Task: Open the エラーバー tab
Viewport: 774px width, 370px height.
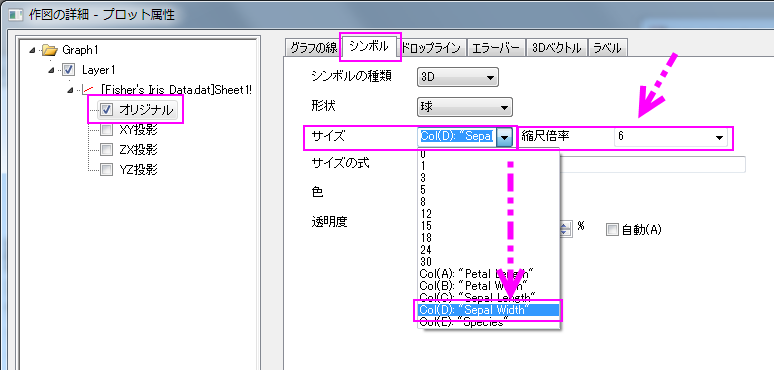Action: click(x=496, y=48)
